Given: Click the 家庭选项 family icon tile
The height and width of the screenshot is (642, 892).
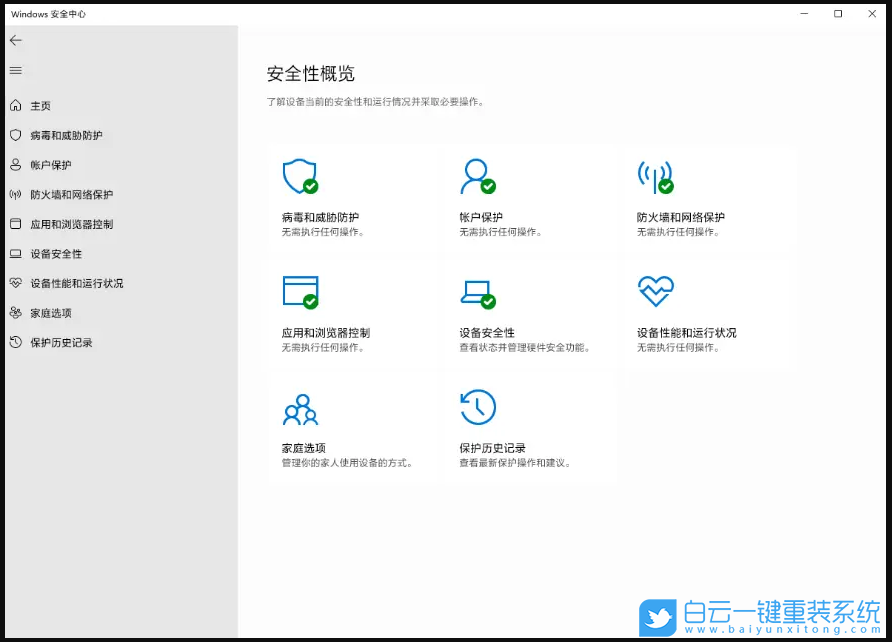Looking at the screenshot, I should (x=299, y=408).
